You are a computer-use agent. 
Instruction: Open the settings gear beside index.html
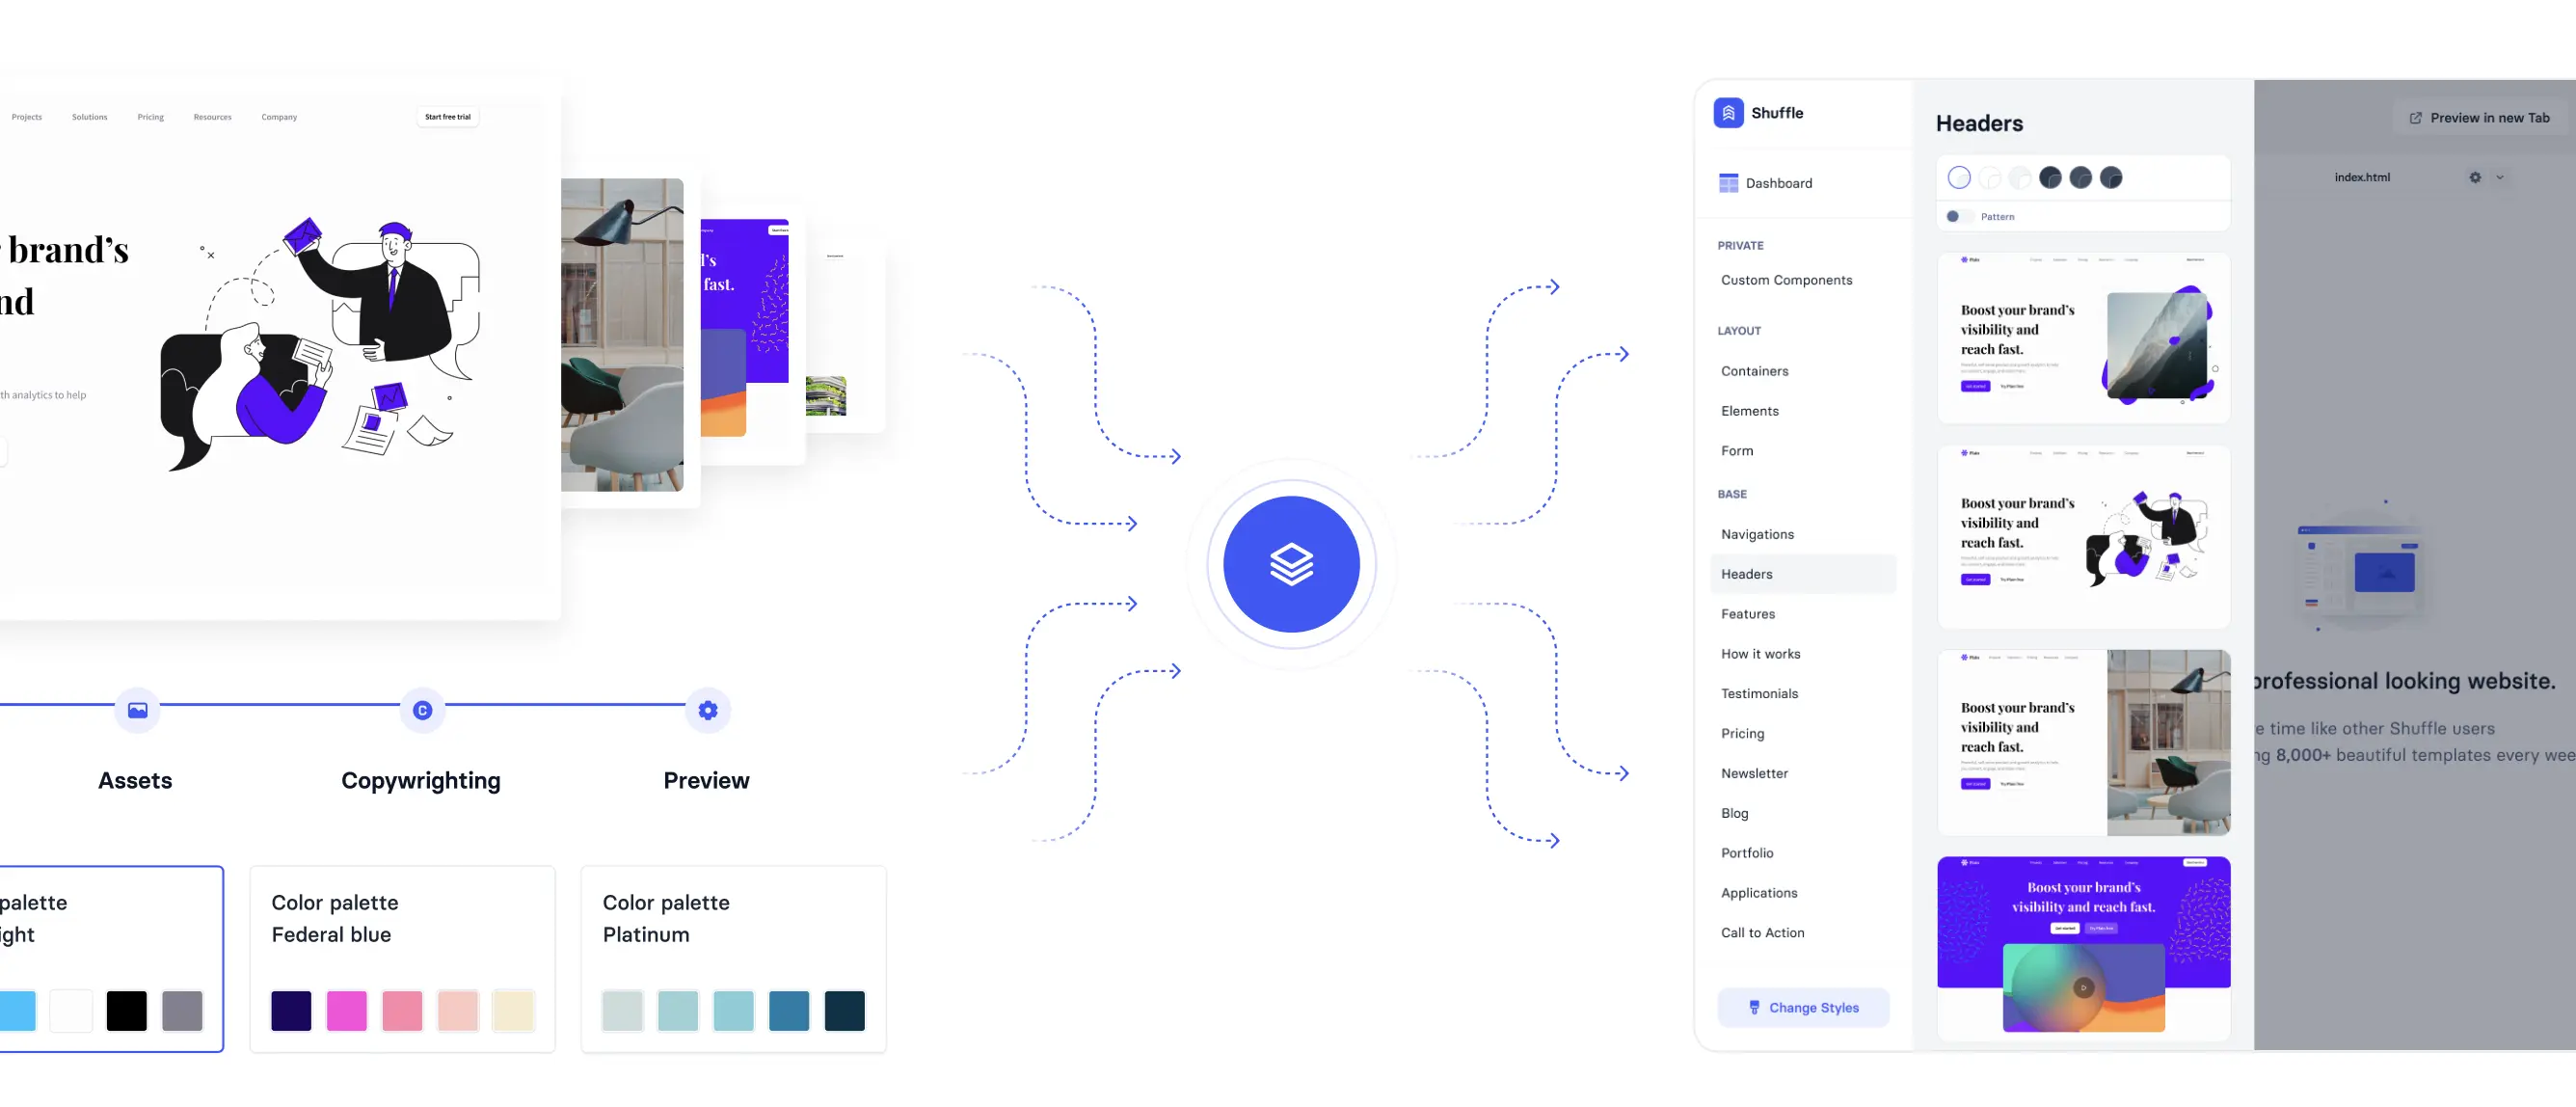[x=2476, y=177]
